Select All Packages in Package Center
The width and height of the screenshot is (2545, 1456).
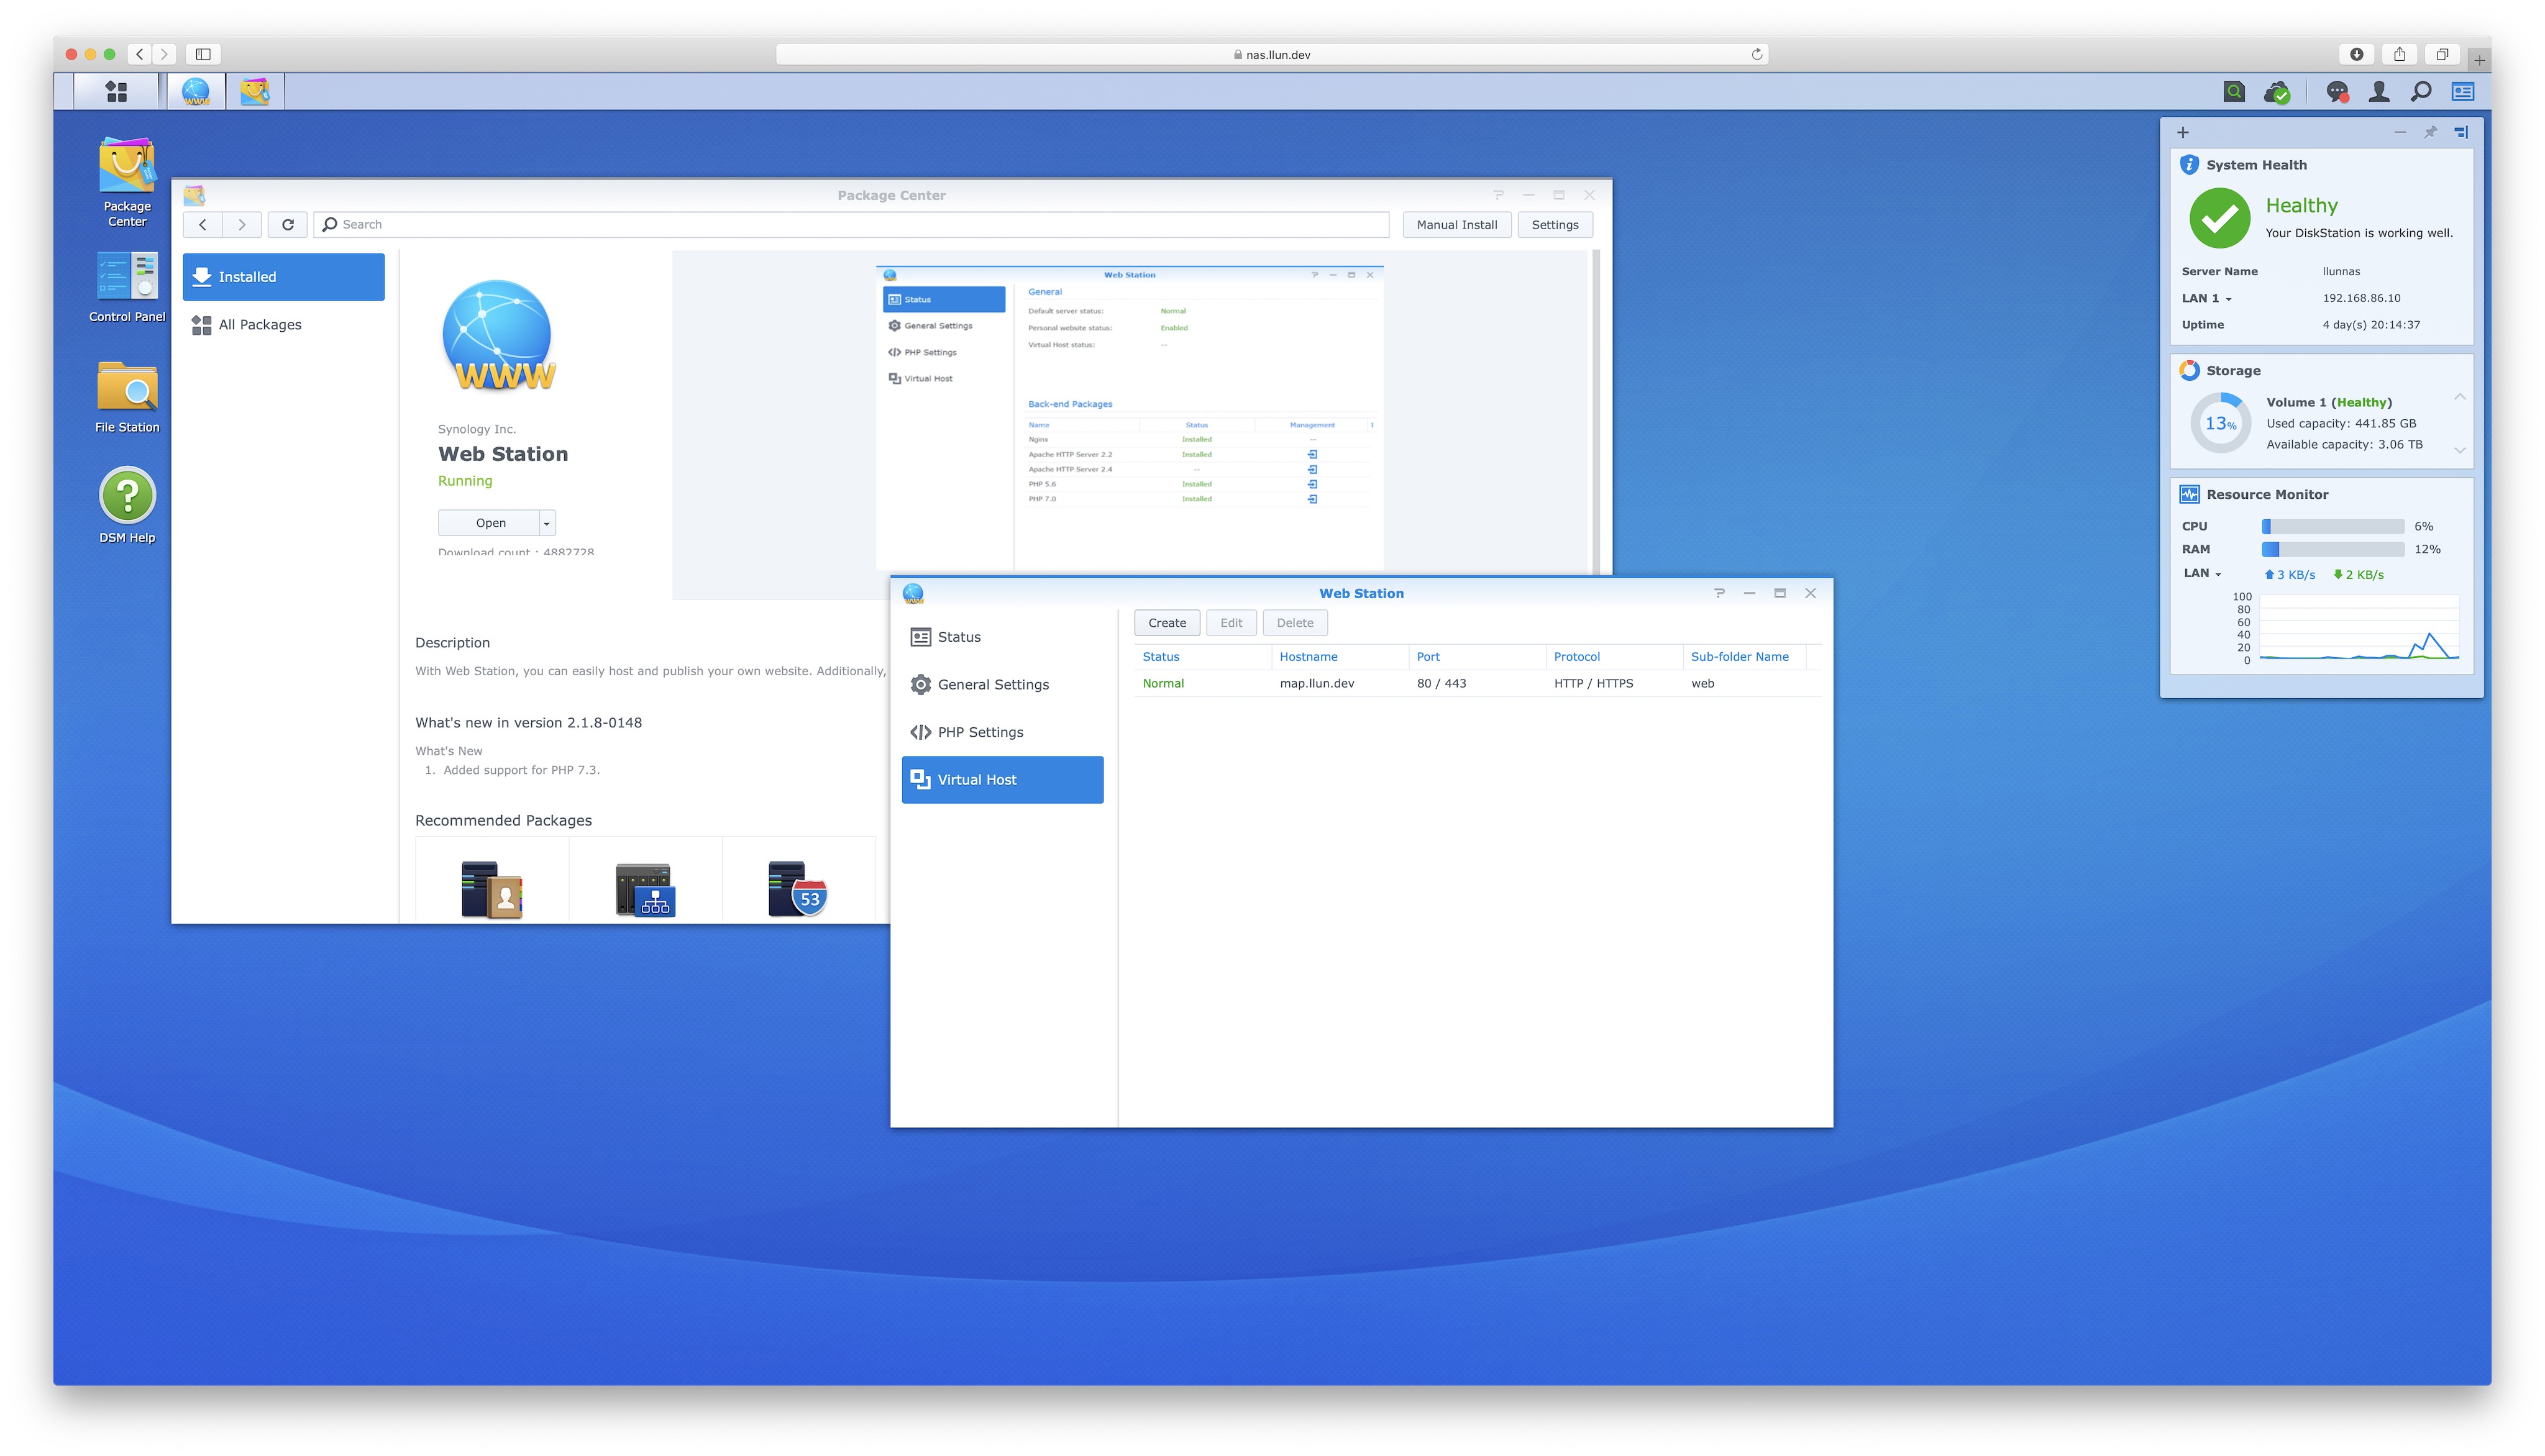tap(259, 325)
